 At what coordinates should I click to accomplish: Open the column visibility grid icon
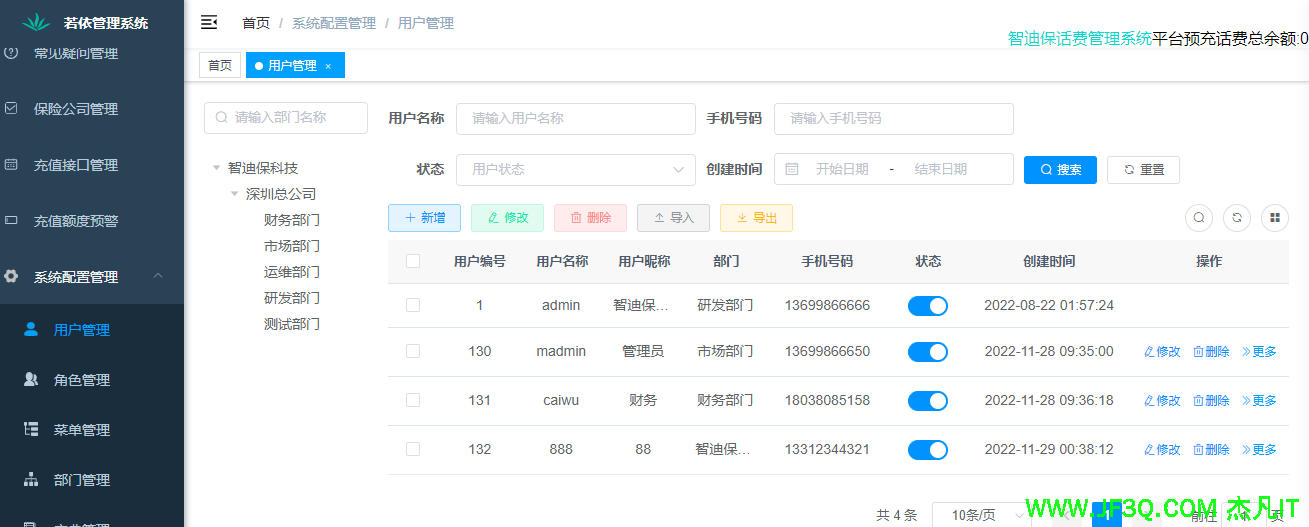tap(1275, 218)
